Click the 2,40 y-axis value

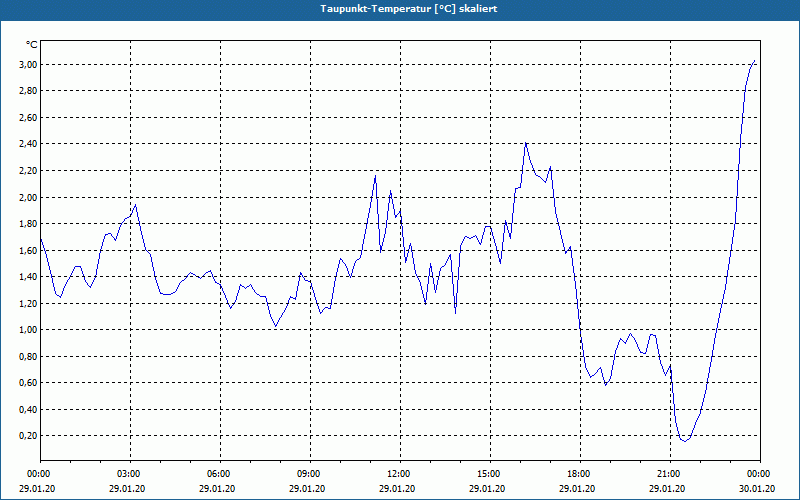[x=28, y=144]
